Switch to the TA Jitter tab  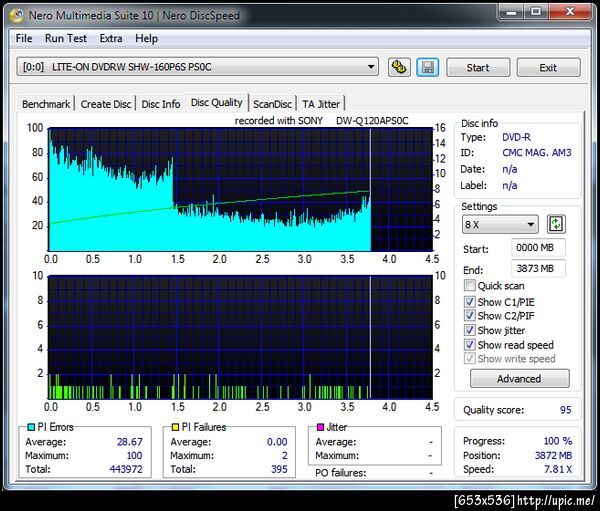click(x=321, y=104)
